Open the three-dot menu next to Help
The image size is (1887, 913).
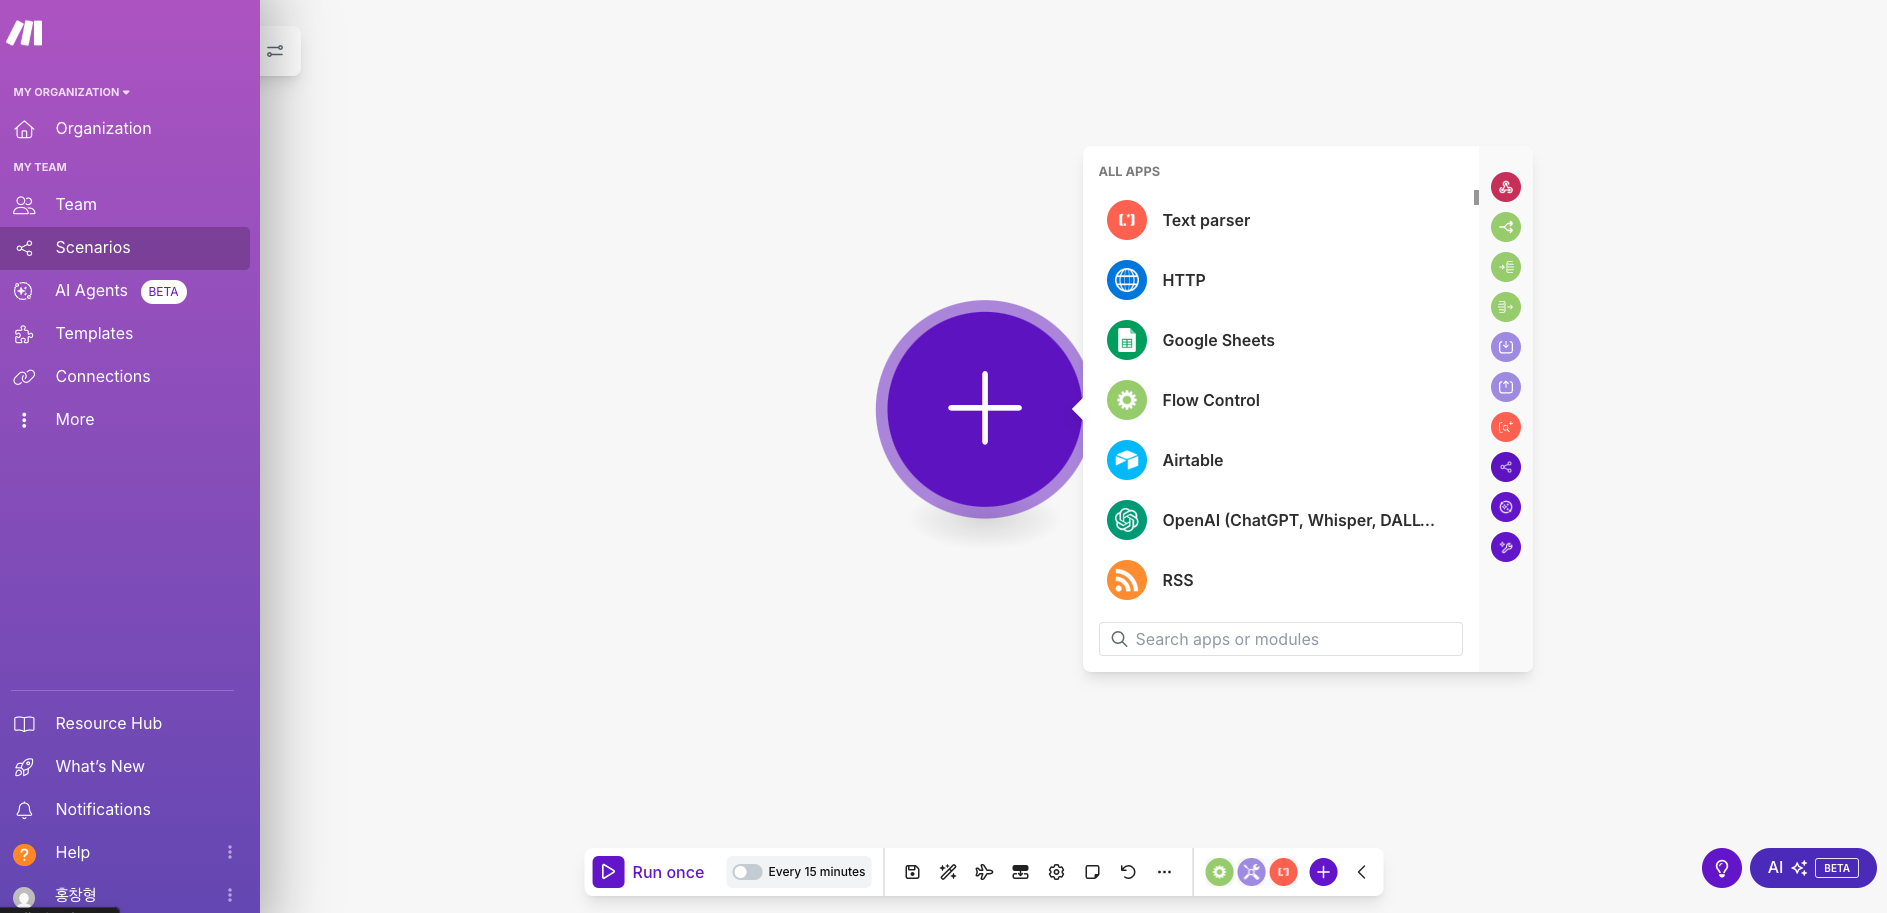(x=230, y=852)
